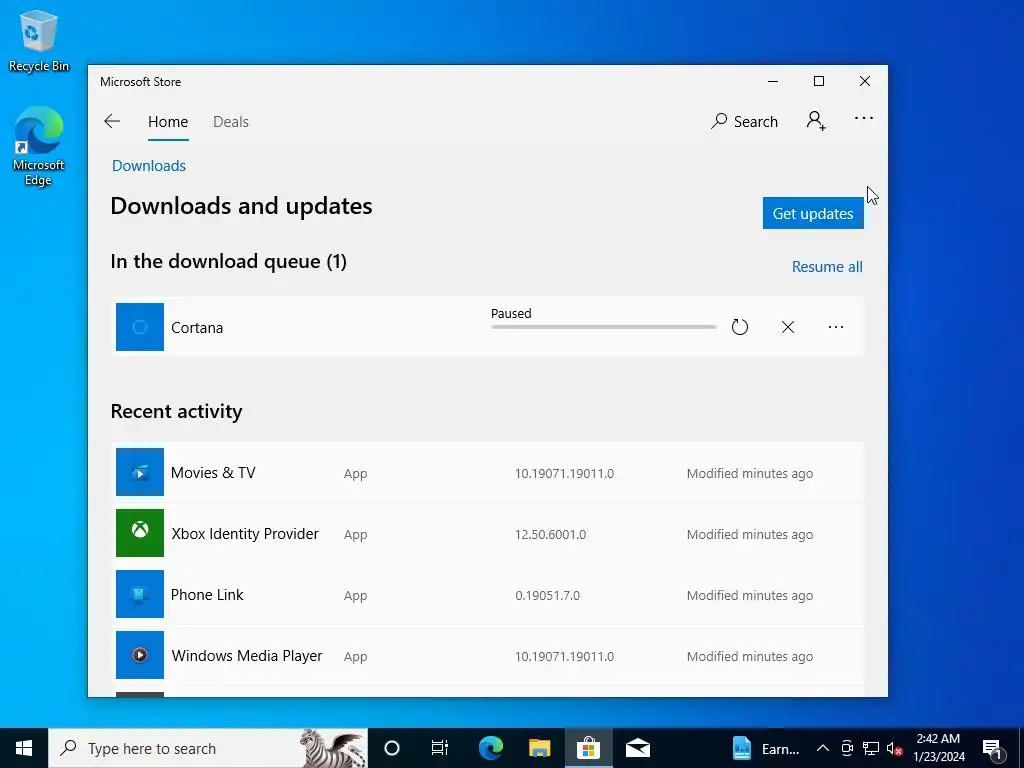Open File Explorer from the taskbar
Image resolution: width=1024 pixels, height=768 pixels.
click(x=539, y=748)
